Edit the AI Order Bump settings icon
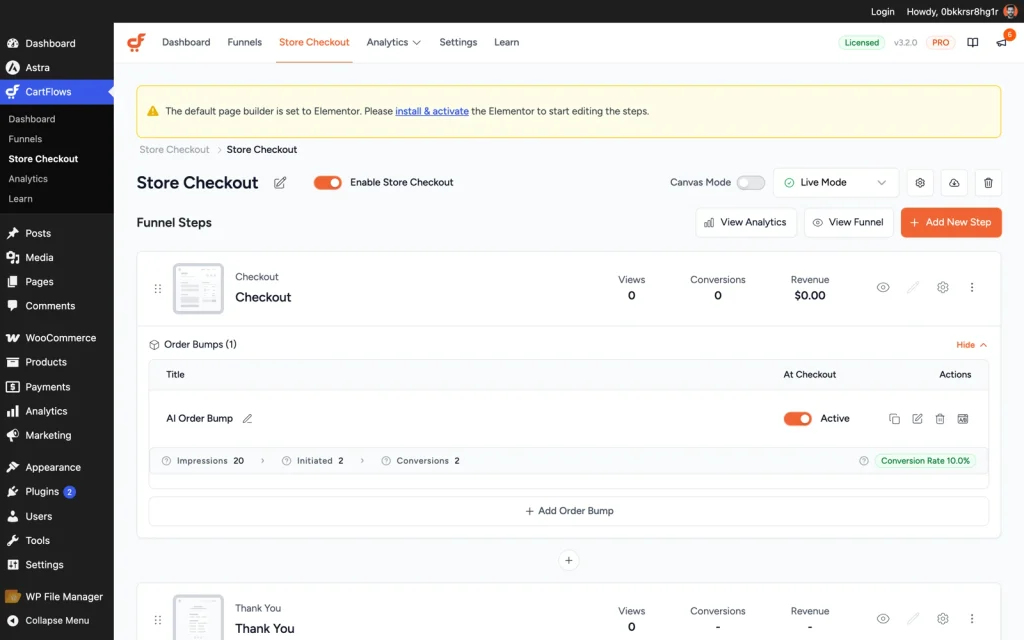Screen dimensions: 1024x640 (917, 419)
